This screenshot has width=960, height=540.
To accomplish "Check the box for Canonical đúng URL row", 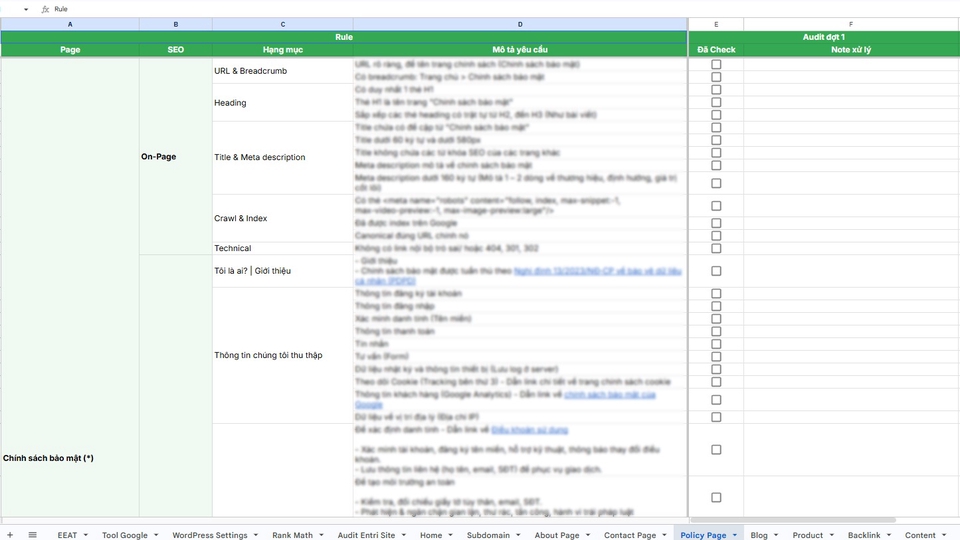I will (716, 236).
